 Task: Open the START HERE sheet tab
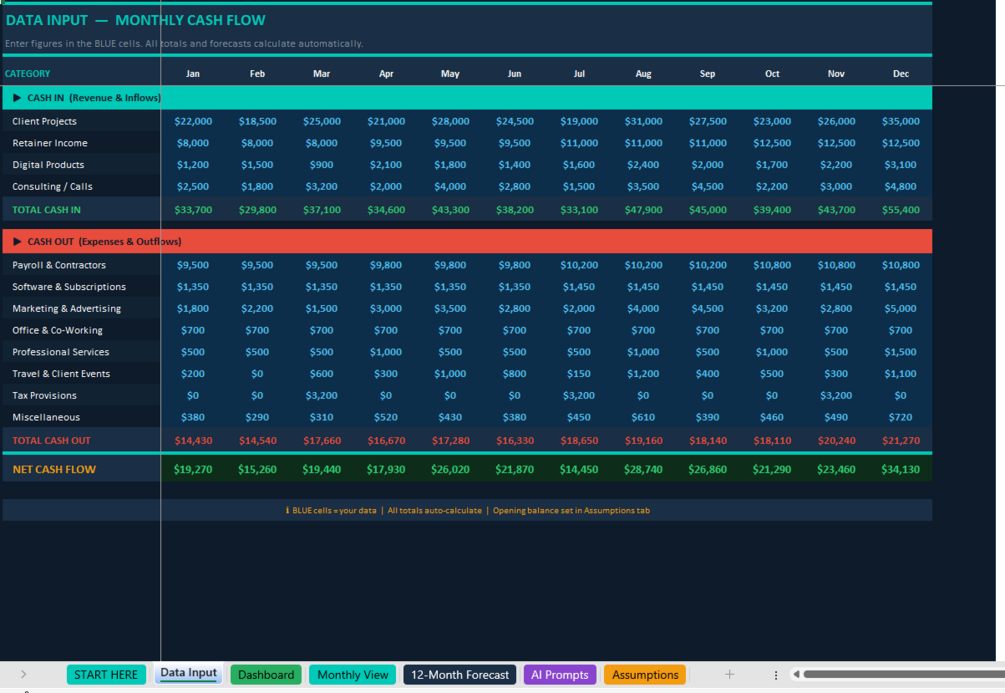[x=106, y=674]
